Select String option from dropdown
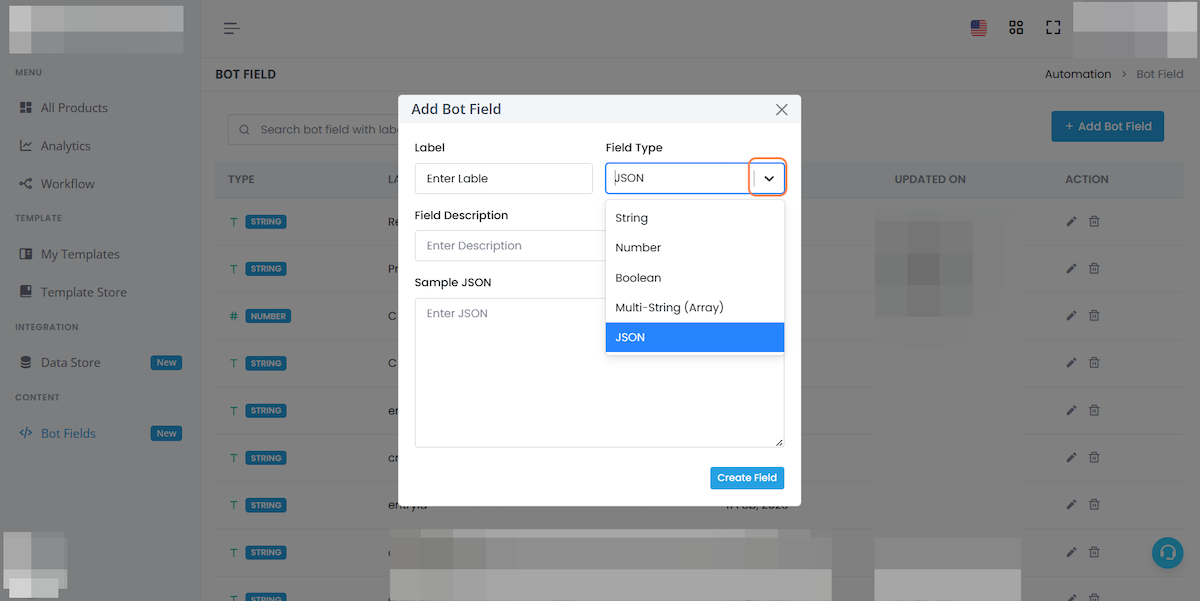The height and width of the screenshot is (601, 1200). (x=695, y=218)
